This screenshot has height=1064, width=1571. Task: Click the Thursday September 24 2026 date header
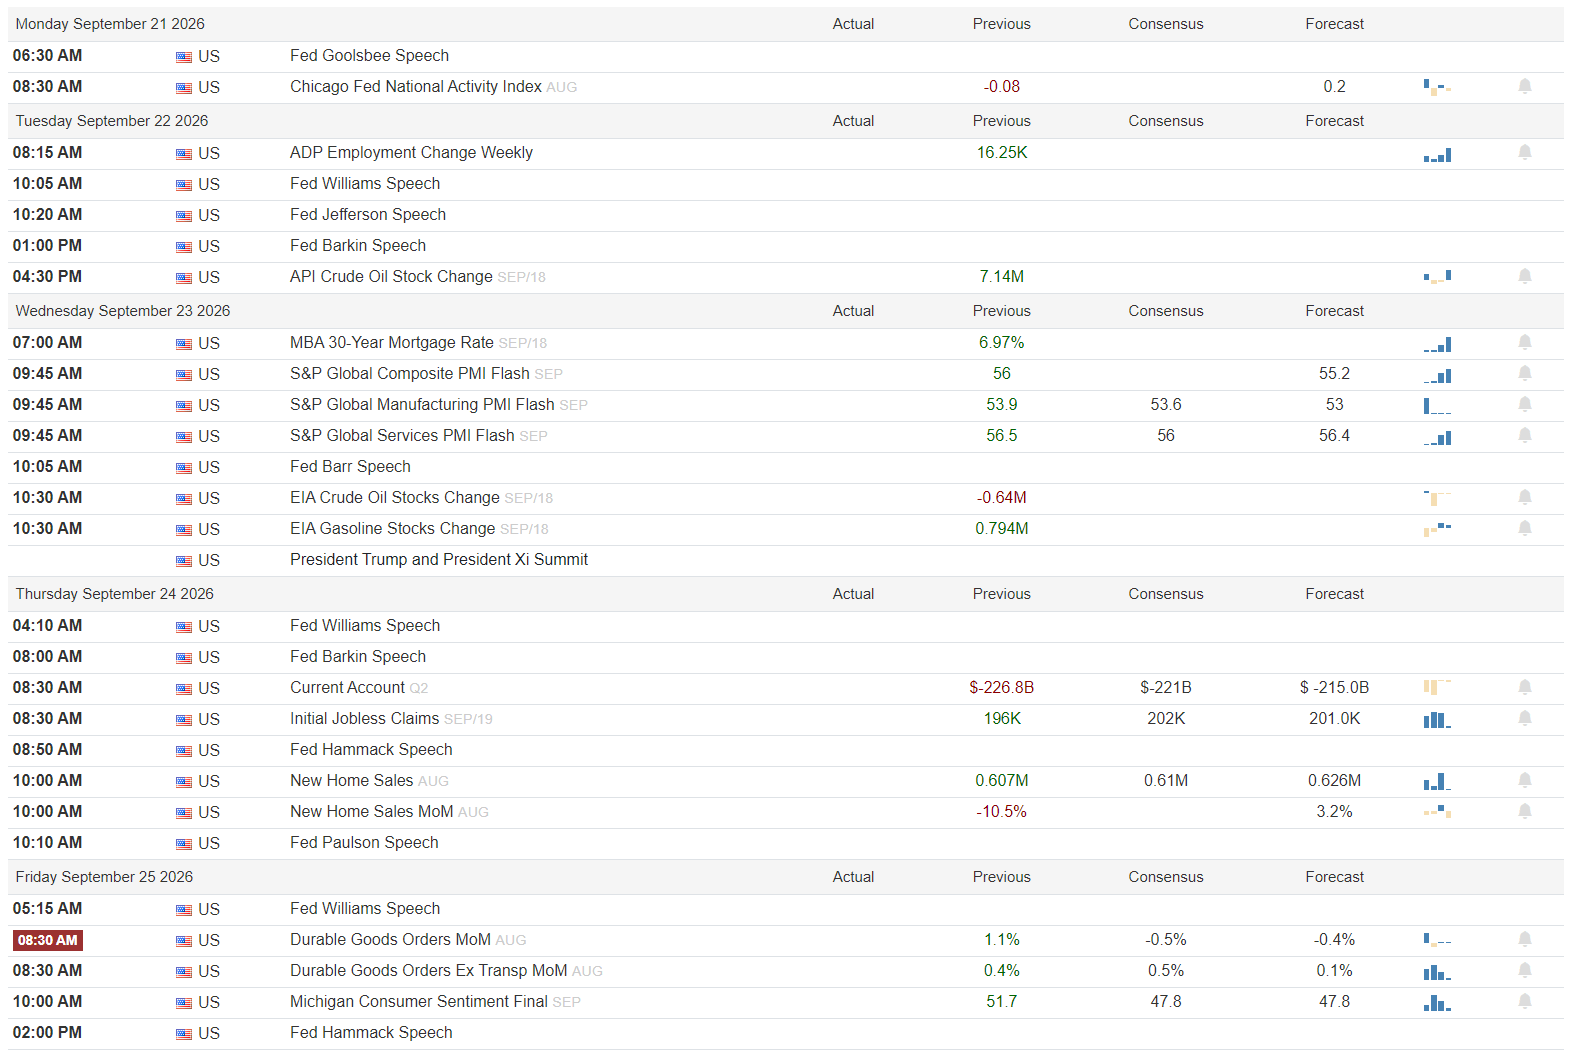pos(115,594)
